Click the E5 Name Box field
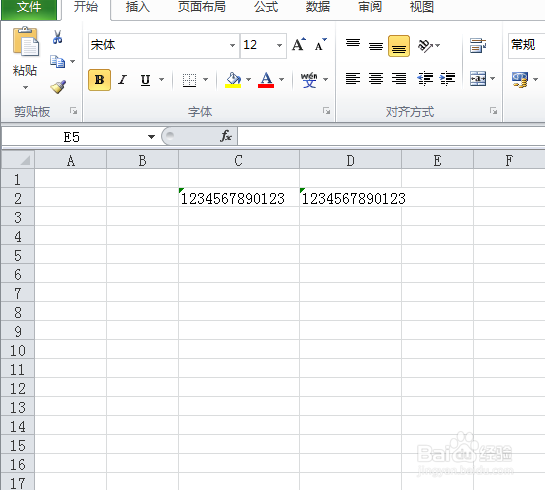This screenshot has height=490, width=545. coord(73,137)
